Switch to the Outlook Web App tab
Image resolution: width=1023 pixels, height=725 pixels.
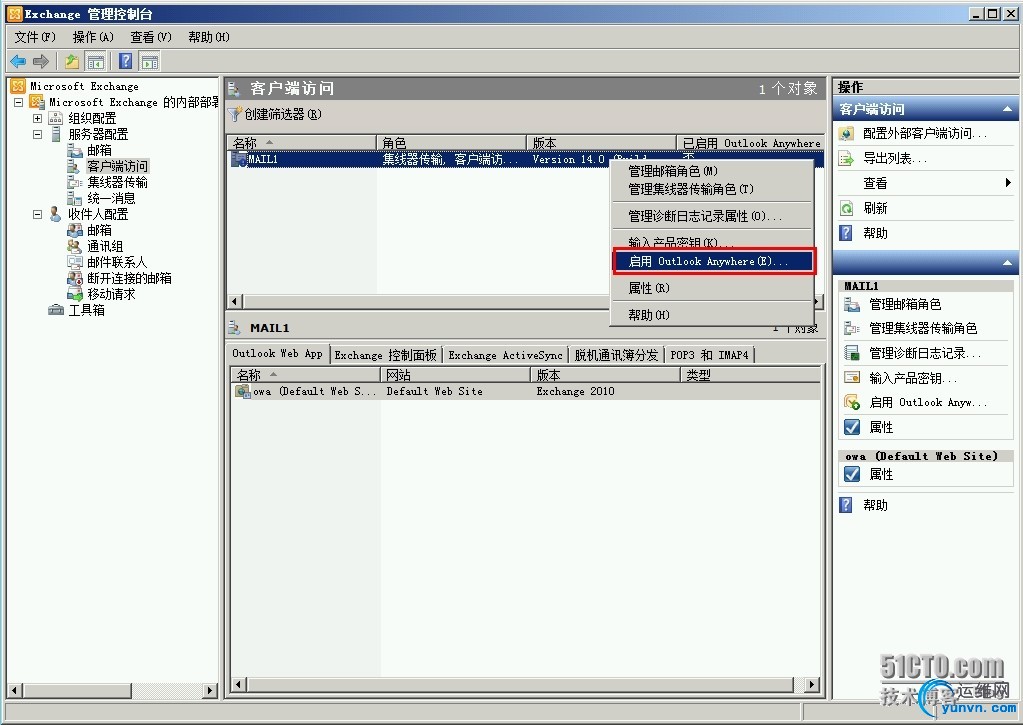[277, 353]
